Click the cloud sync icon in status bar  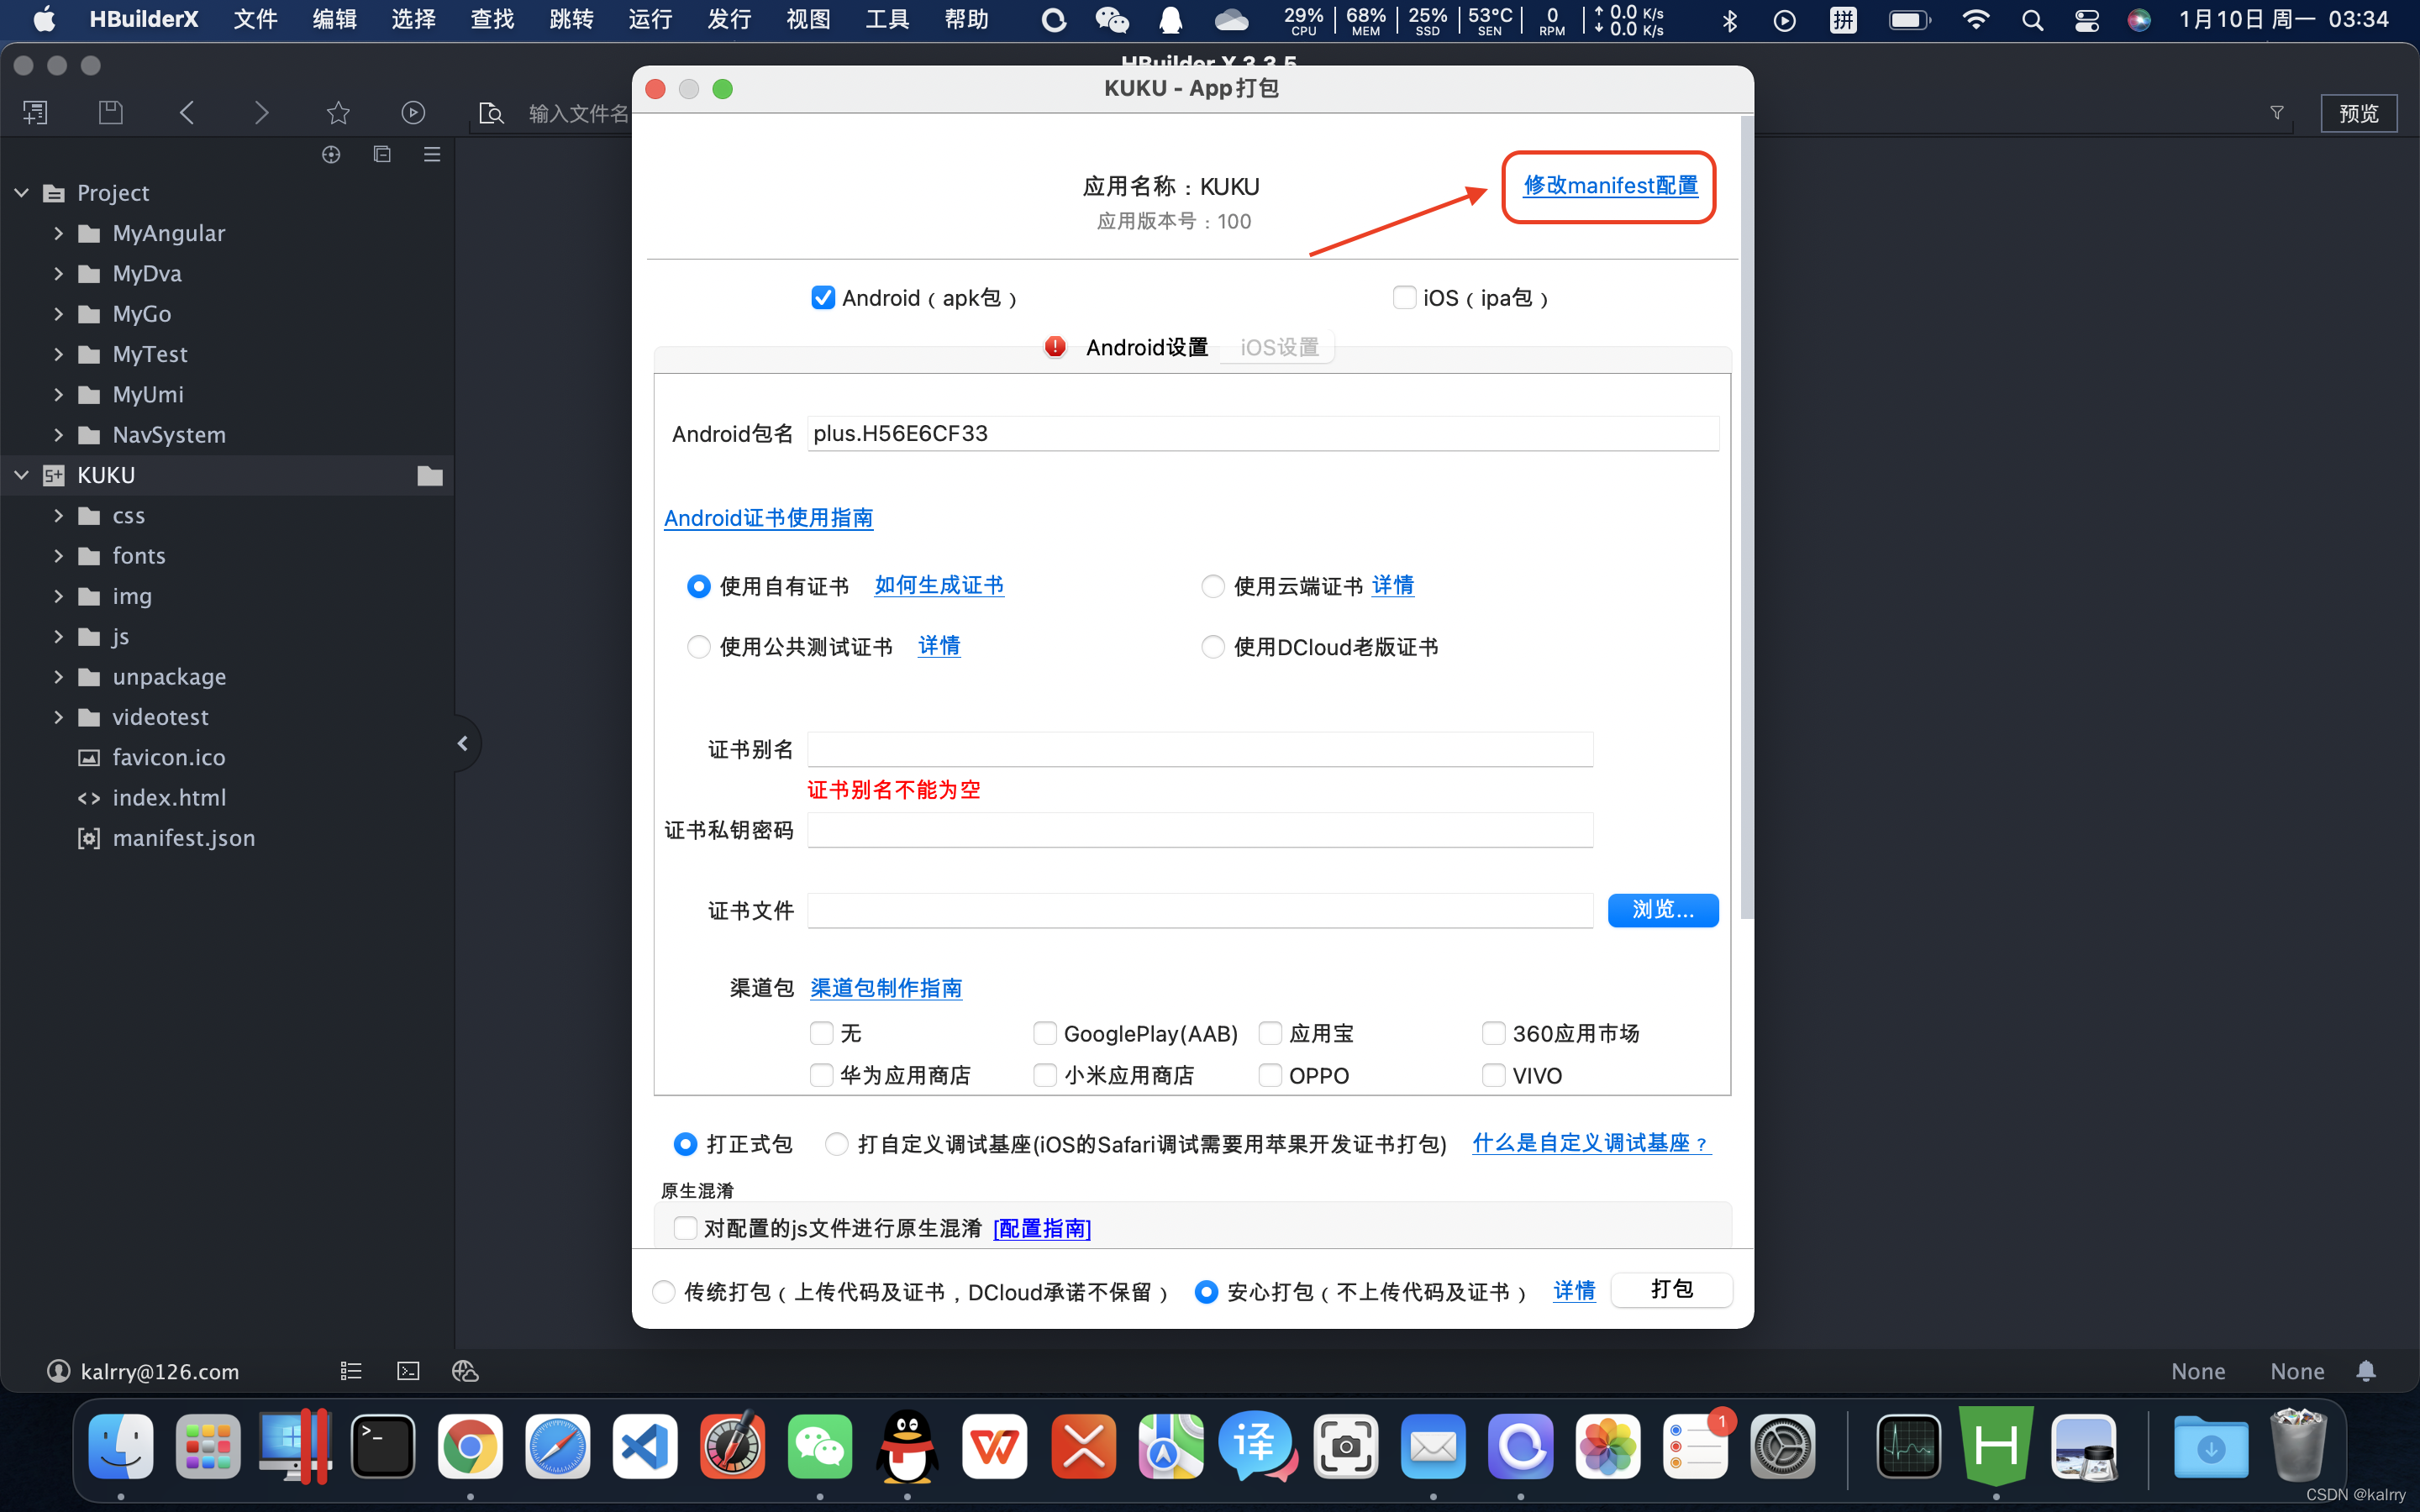click(465, 1371)
